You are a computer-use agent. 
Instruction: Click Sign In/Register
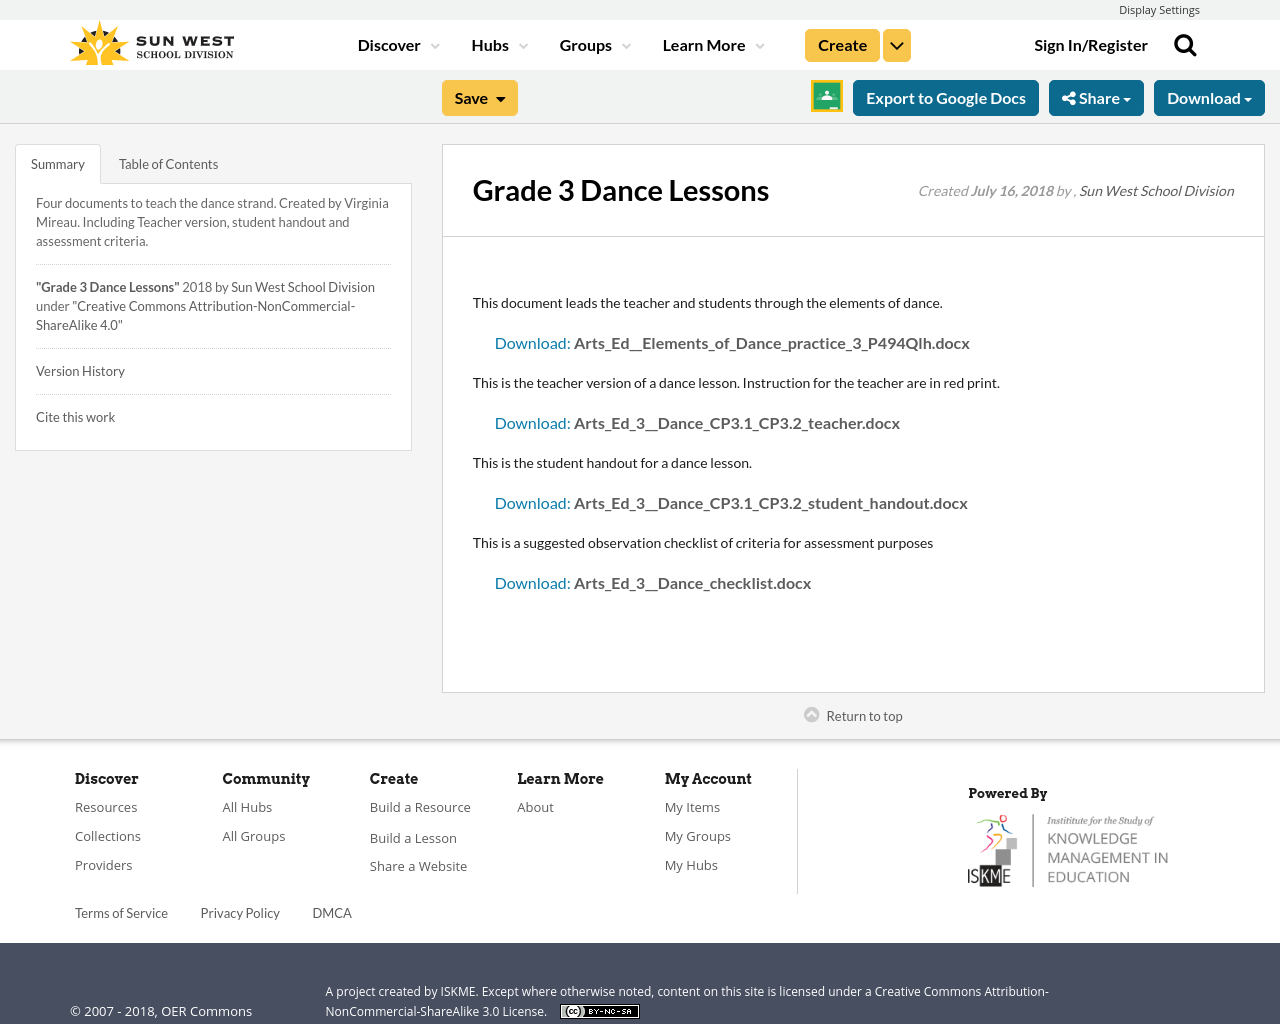[1091, 44]
